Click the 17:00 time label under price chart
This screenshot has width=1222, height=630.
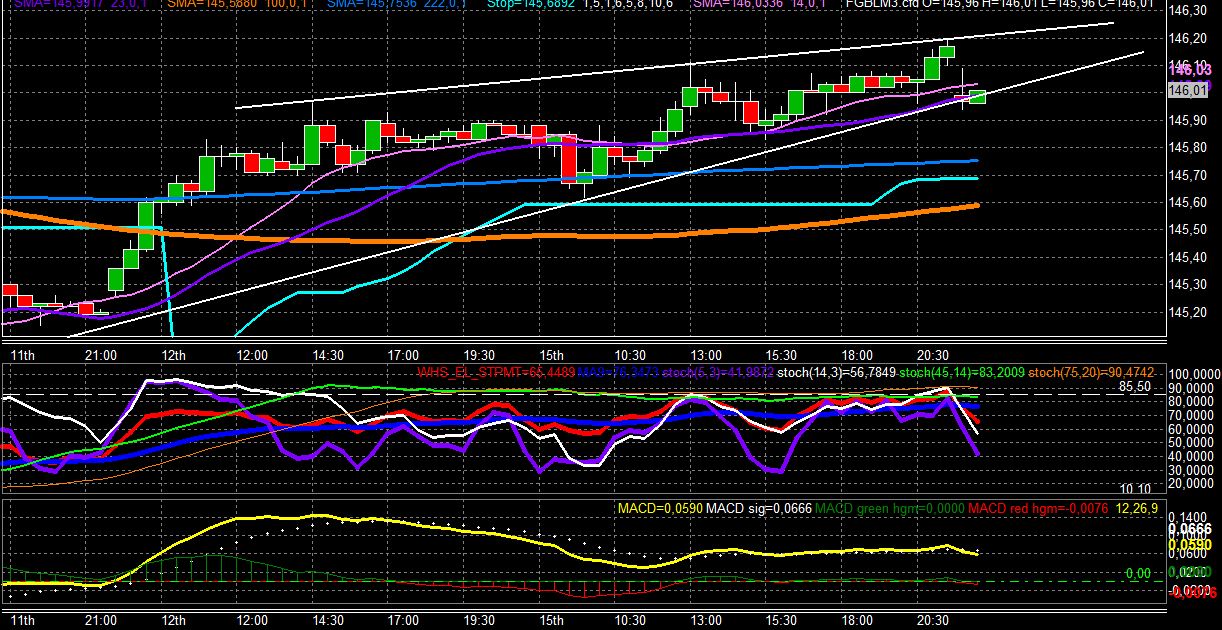(403, 354)
